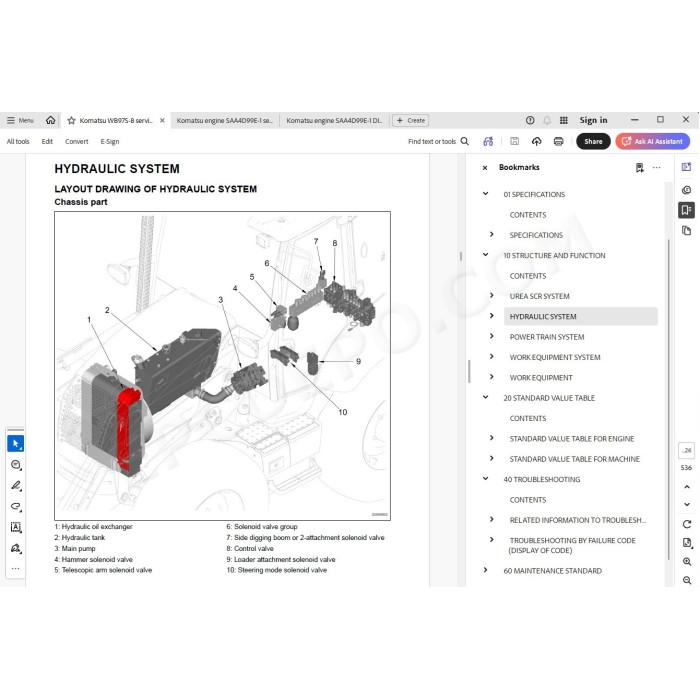Click the zoom out icon

[687, 580]
